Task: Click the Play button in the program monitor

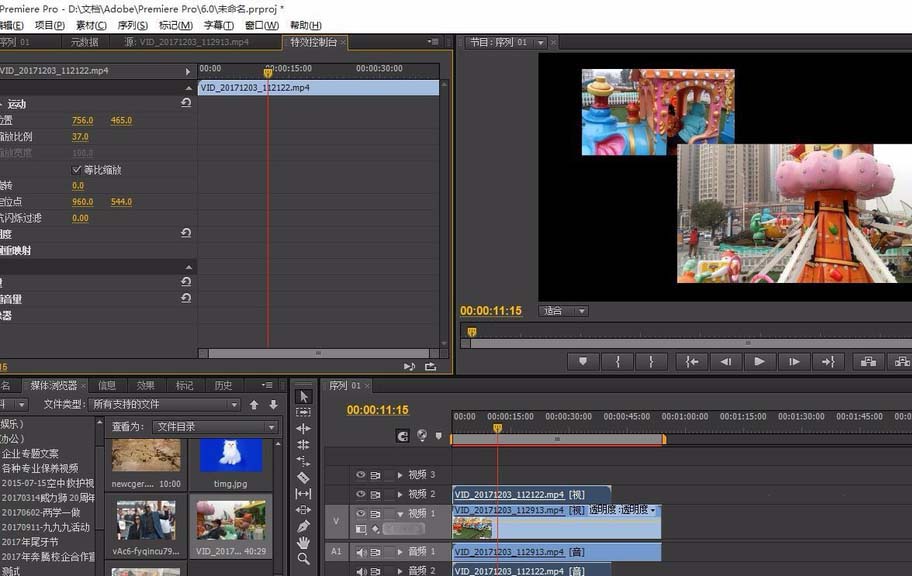Action: coord(759,362)
